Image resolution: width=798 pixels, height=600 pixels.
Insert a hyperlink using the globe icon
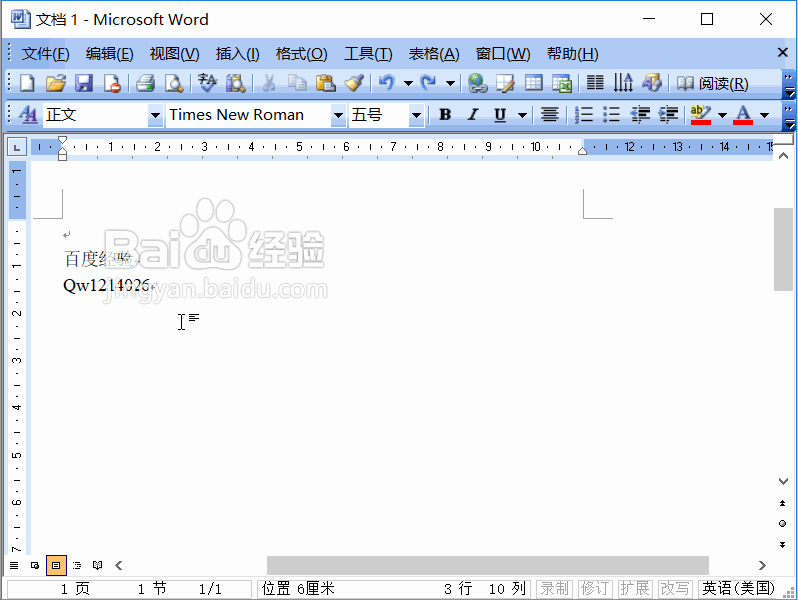[x=477, y=83]
